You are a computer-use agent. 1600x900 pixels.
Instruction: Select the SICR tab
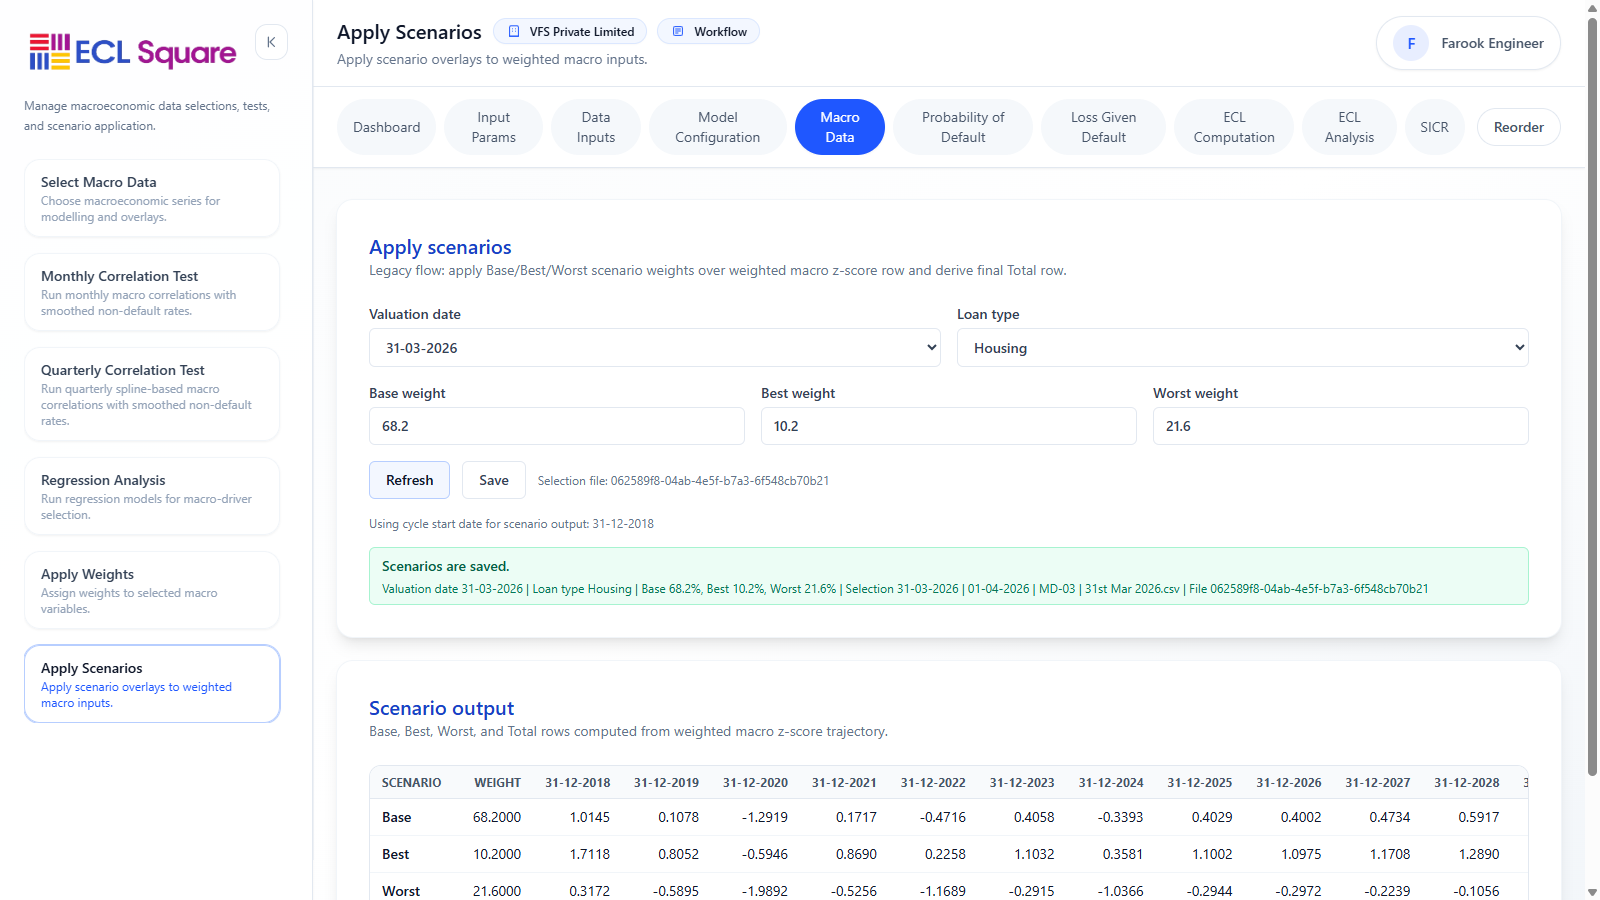coord(1434,127)
